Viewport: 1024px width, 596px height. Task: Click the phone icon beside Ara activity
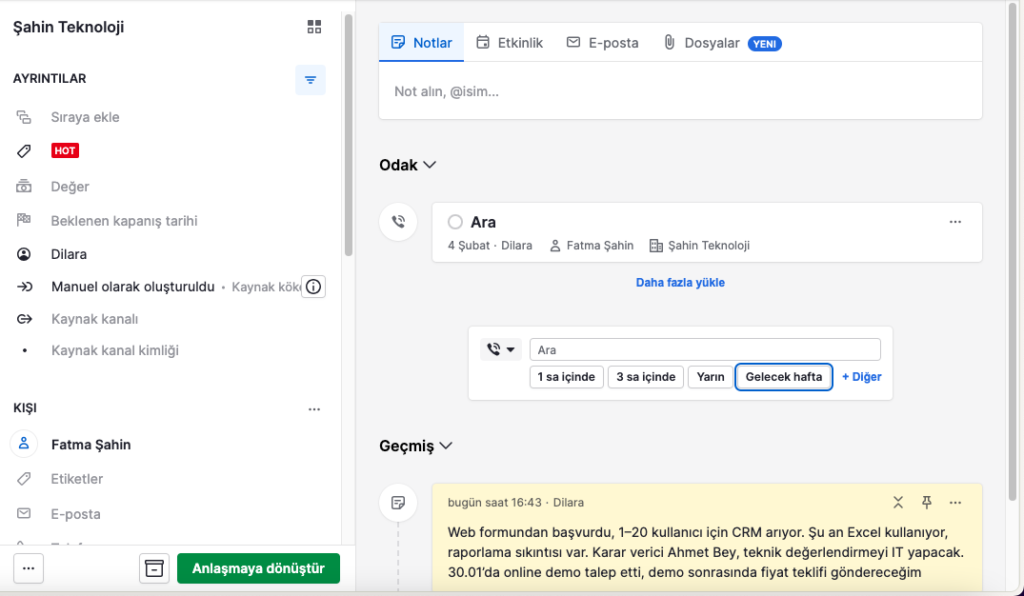pos(398,222)
